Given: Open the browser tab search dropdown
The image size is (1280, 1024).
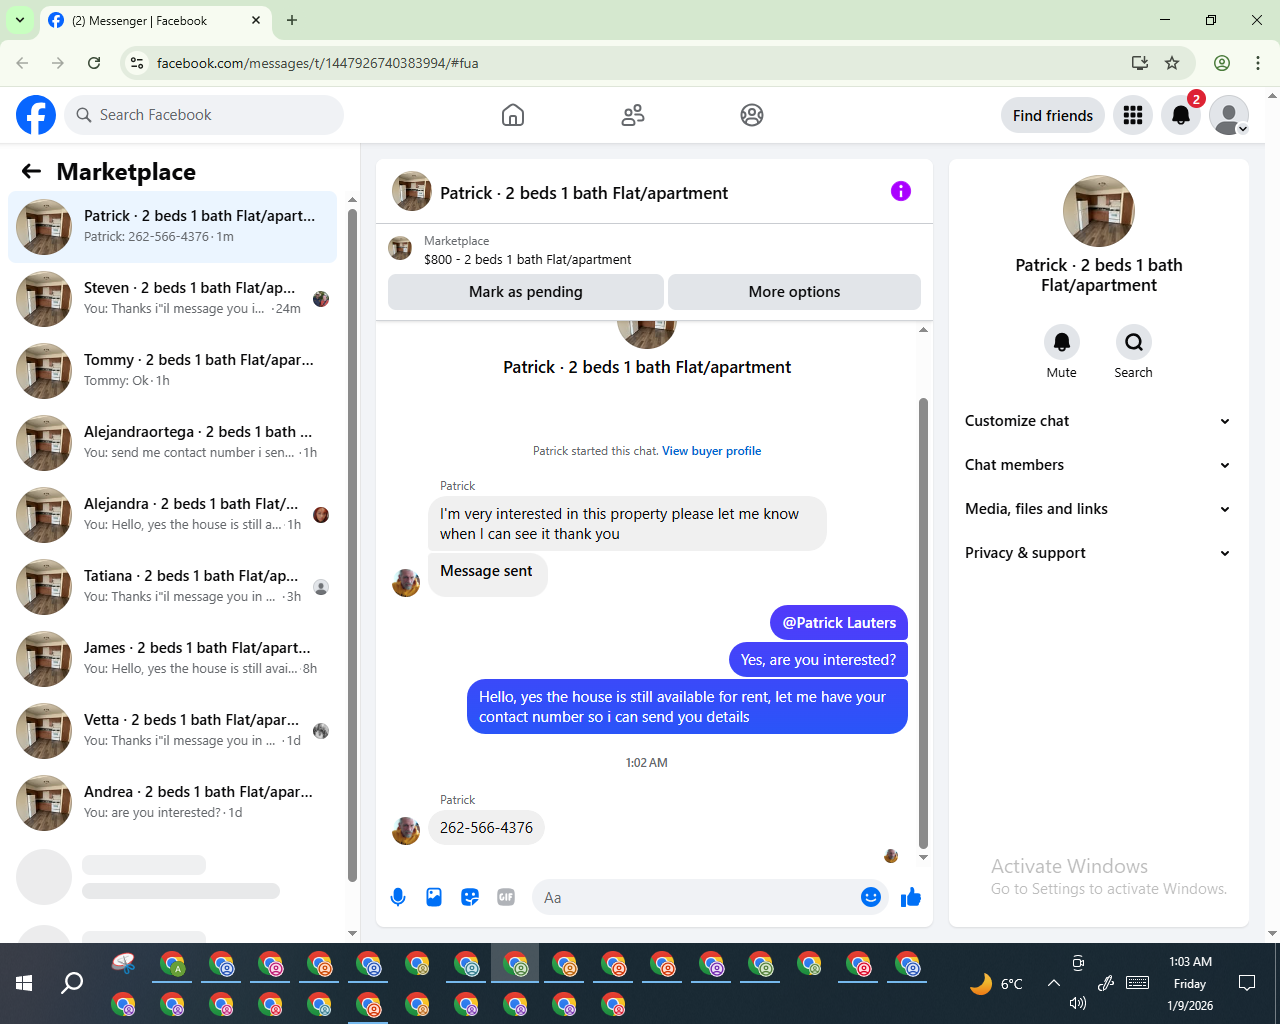Looking at the screenshot, I should [x=20, y=20].
